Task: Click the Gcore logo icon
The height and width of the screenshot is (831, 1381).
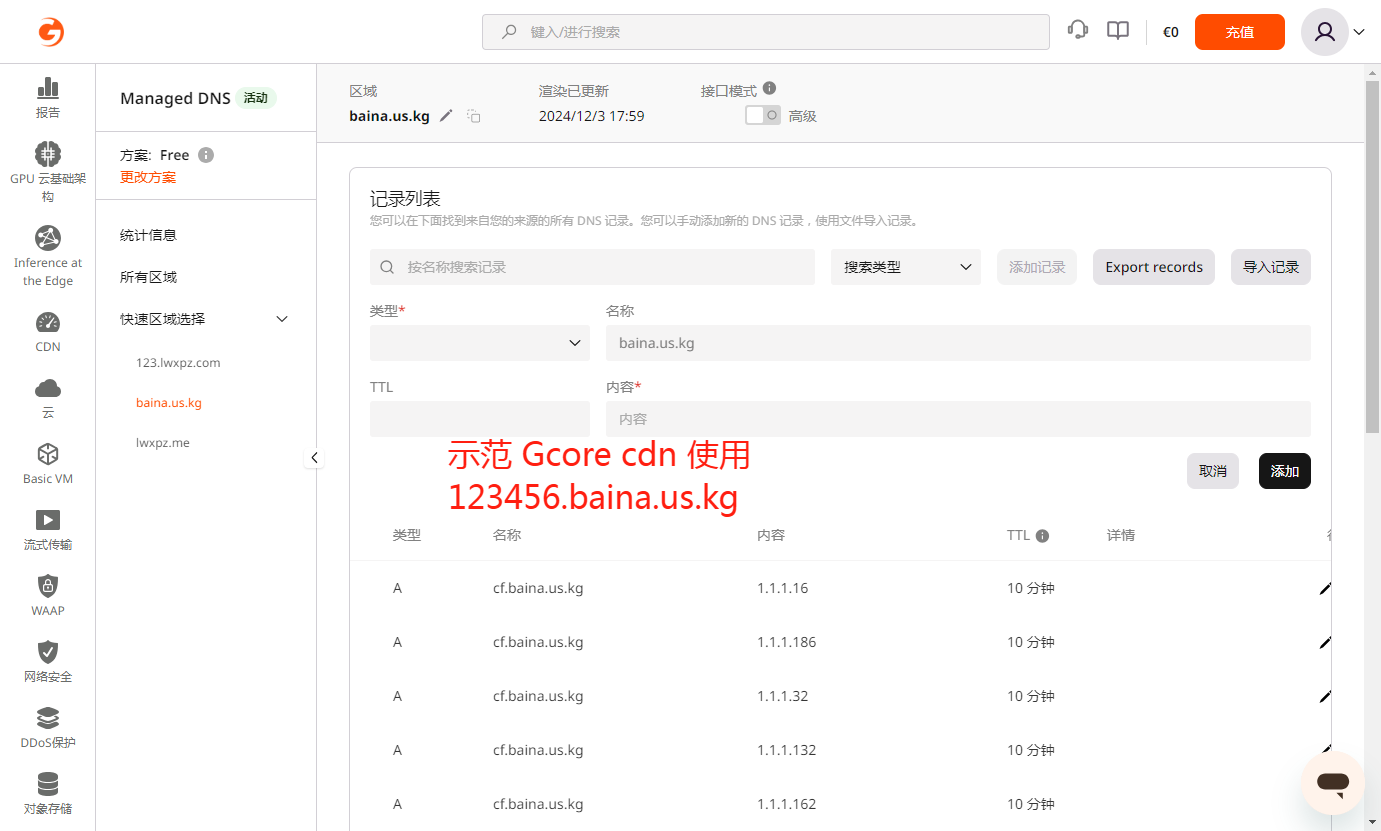Action: point(51,32)
